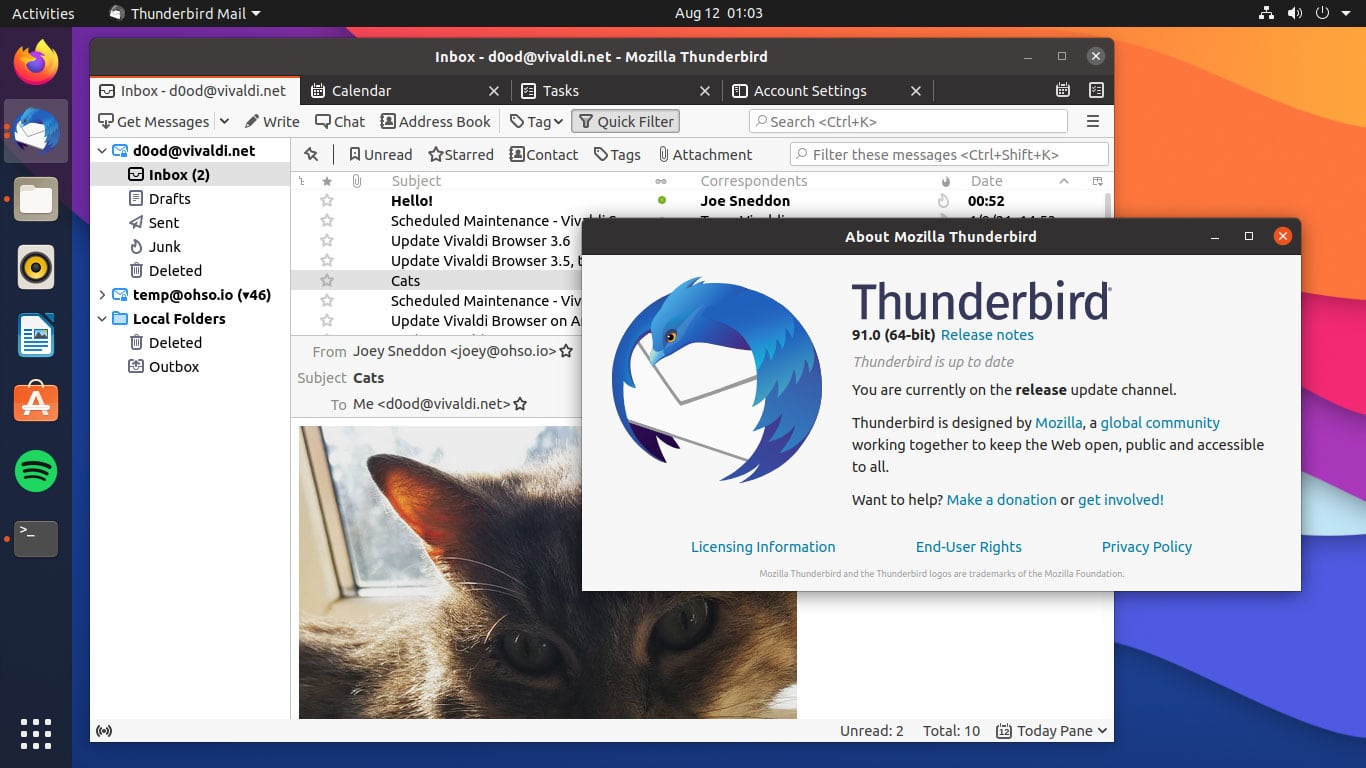The height and width of the screenshot is (768, 1366).
Task: Open the Chat view
Action: 340,122
